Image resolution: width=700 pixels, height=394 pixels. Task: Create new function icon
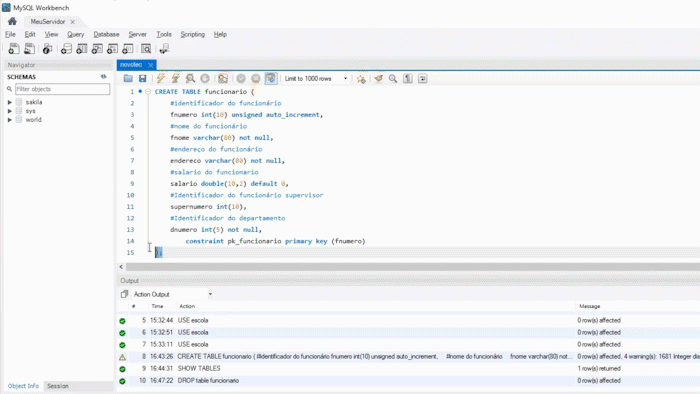point(128,49)
